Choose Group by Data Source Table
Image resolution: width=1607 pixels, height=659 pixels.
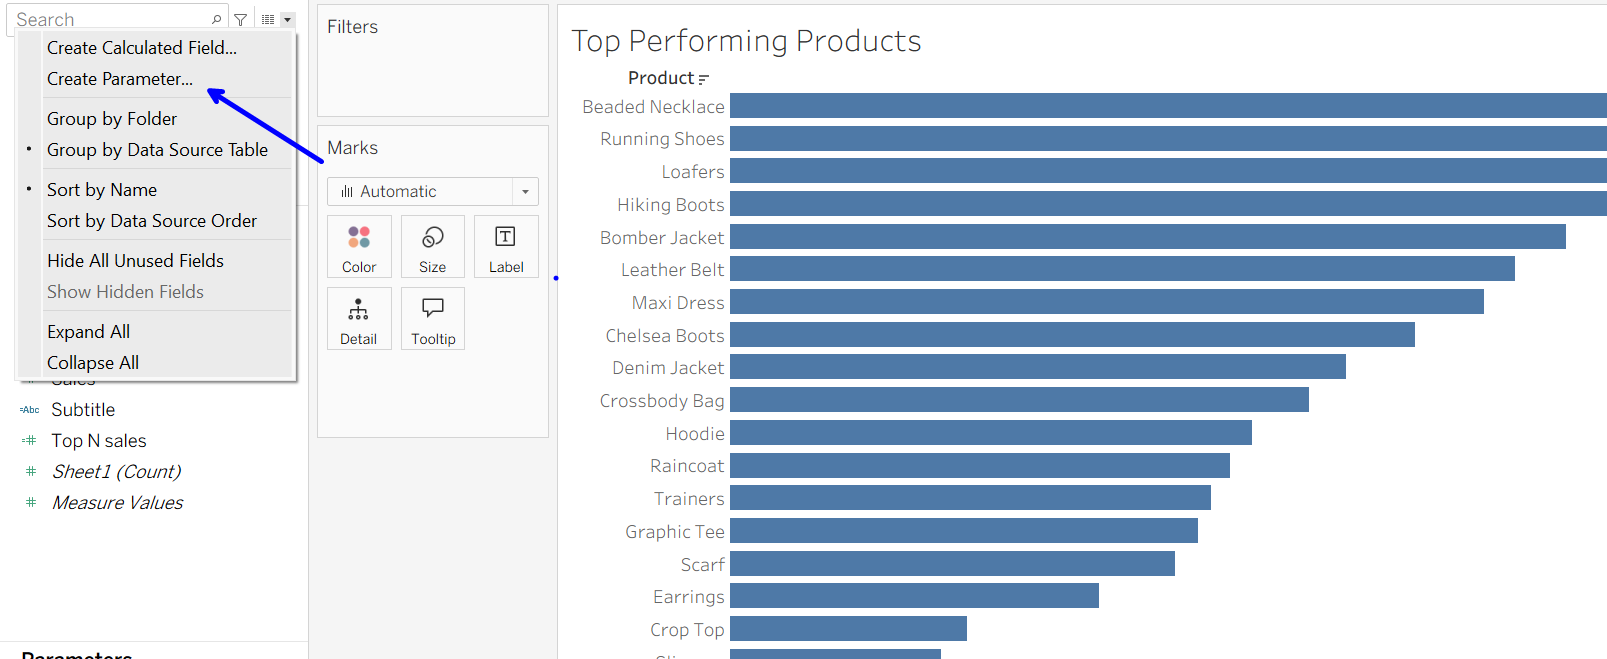click(x=157, y=150)
